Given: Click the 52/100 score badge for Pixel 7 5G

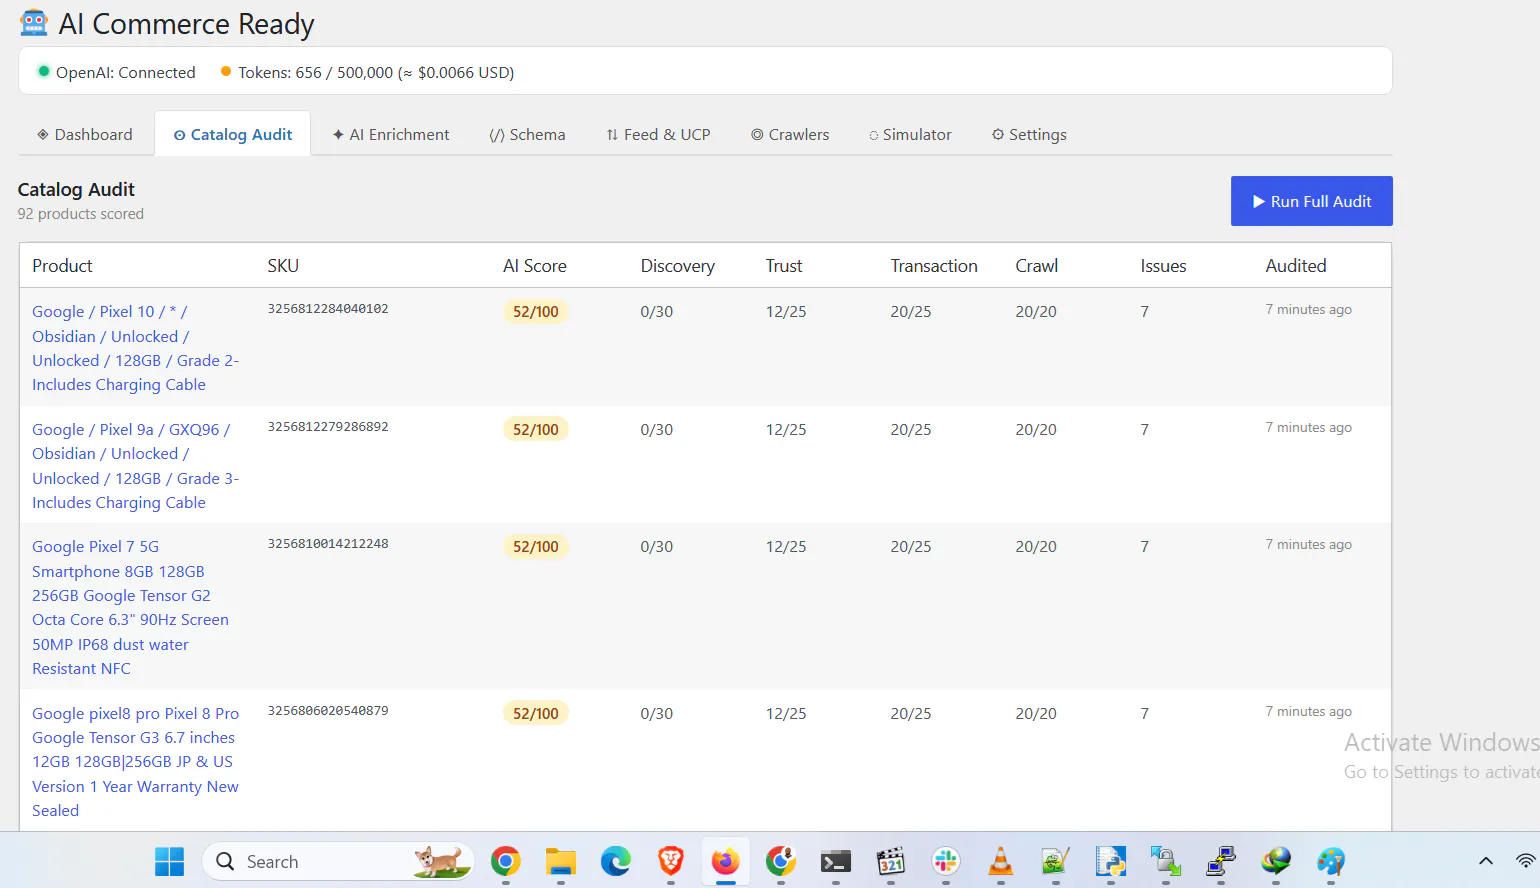Looking at the screenshot, I should (535, 547).
